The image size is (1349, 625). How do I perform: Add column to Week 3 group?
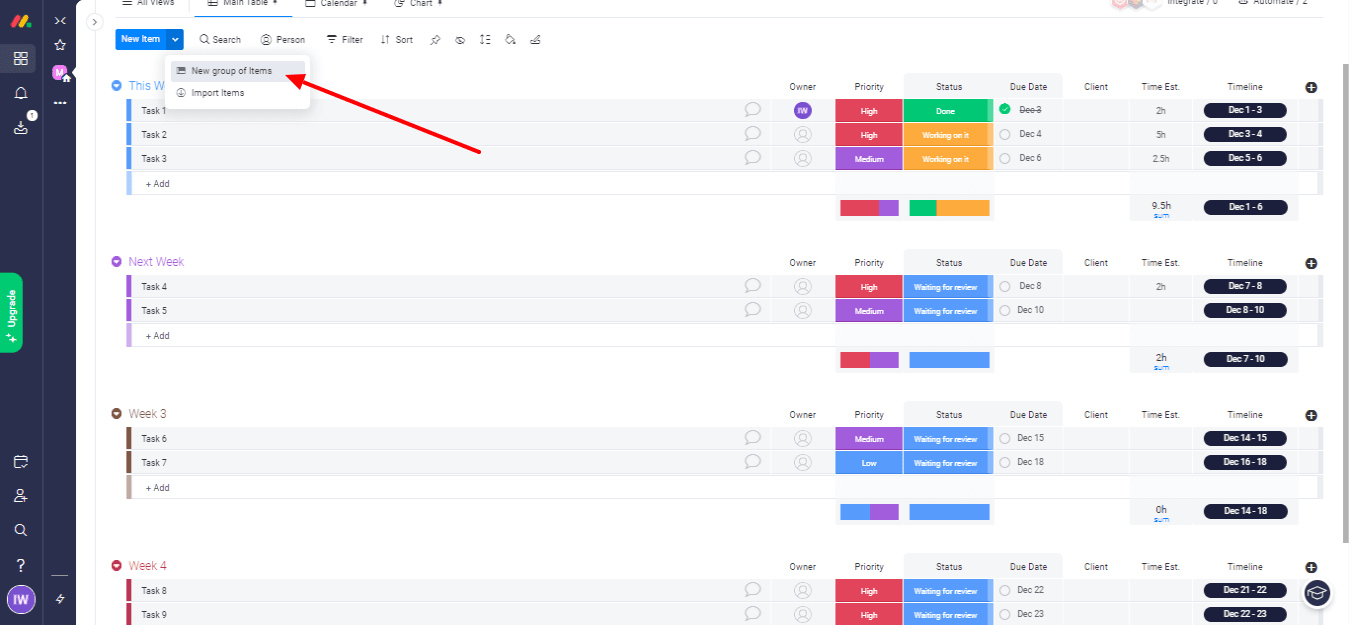tap(1311, 415)
